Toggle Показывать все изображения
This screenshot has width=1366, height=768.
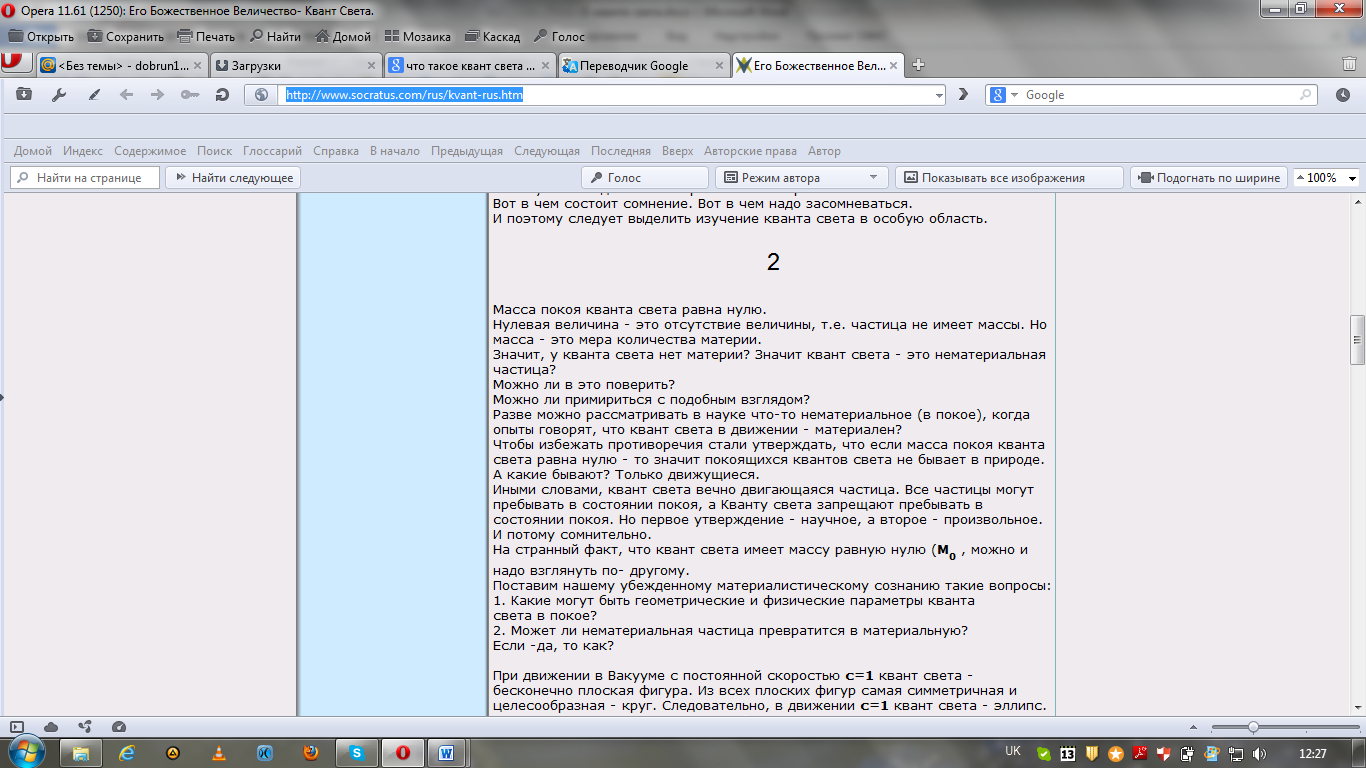1009,178
